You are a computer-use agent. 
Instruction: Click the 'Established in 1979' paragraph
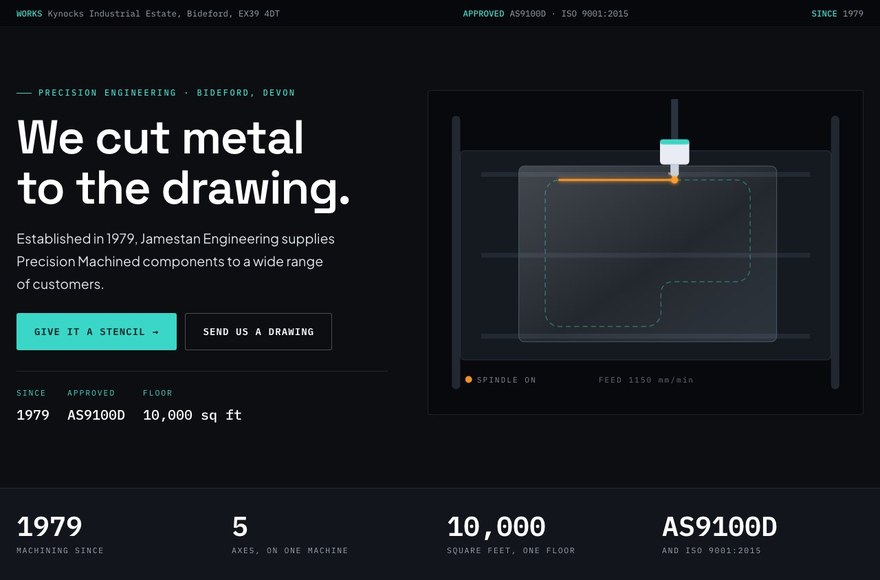tap(176, 261)
